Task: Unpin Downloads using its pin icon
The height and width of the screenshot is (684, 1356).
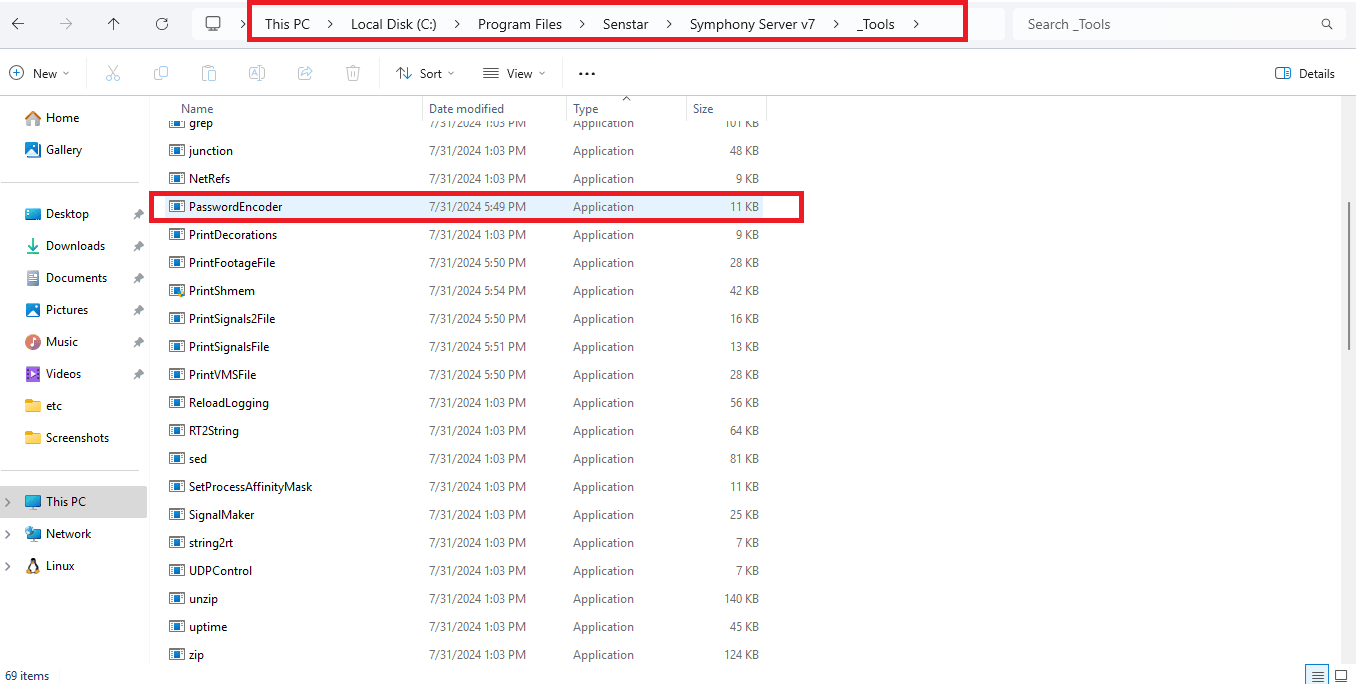Action: tap(137, 245)
